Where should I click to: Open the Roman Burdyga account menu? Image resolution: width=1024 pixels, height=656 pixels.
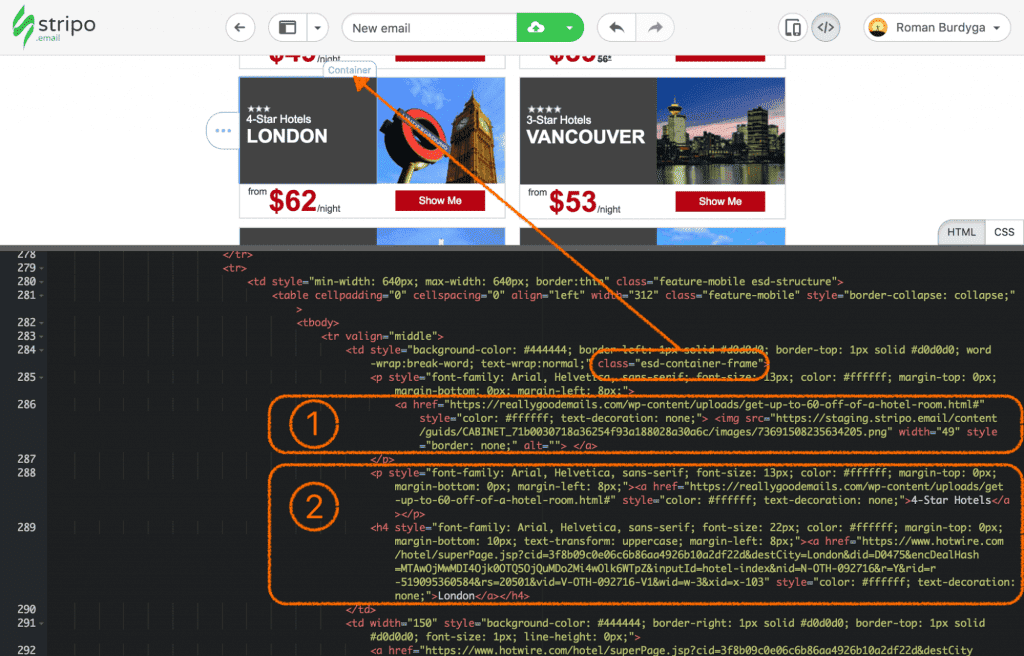(936, 28)
